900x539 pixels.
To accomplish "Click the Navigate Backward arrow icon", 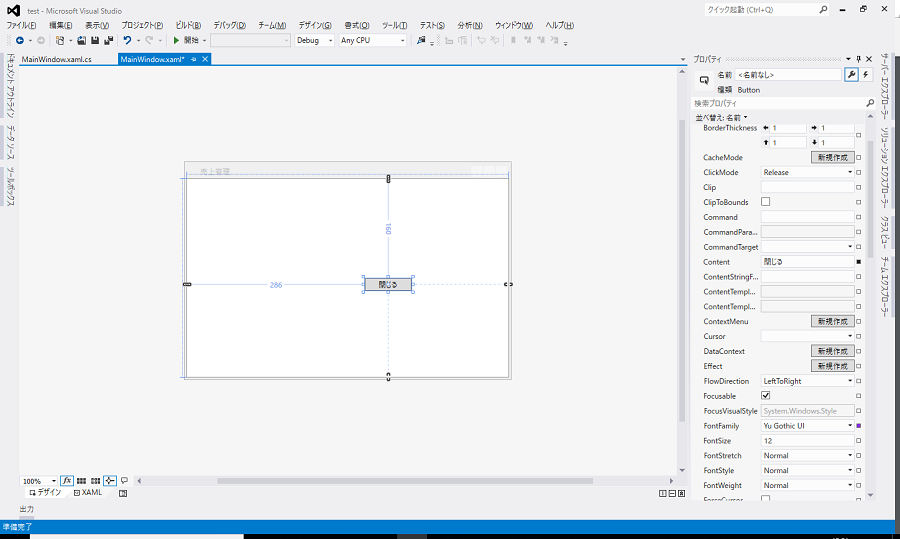I will (20, 40).
